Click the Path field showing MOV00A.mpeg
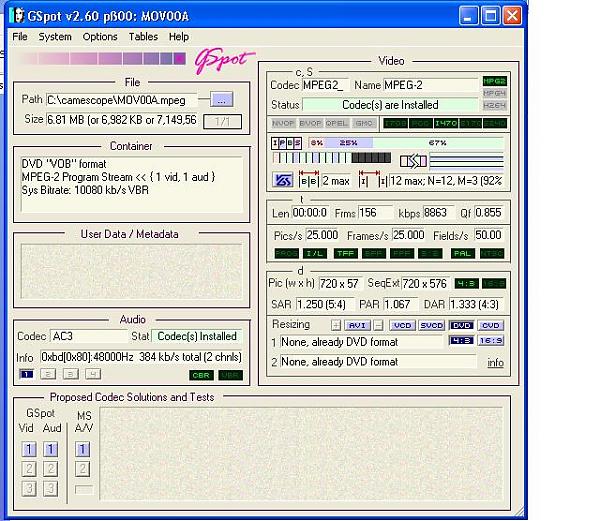Screen dimensions: 600x521 122,100
